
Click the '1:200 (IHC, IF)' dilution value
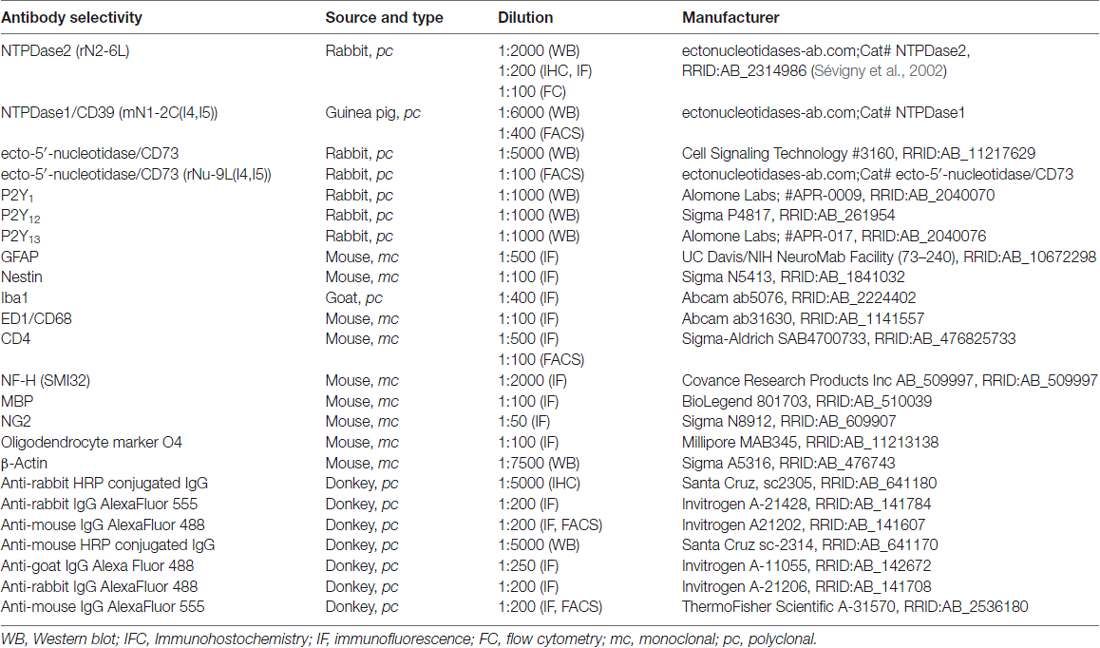point(545,71)
